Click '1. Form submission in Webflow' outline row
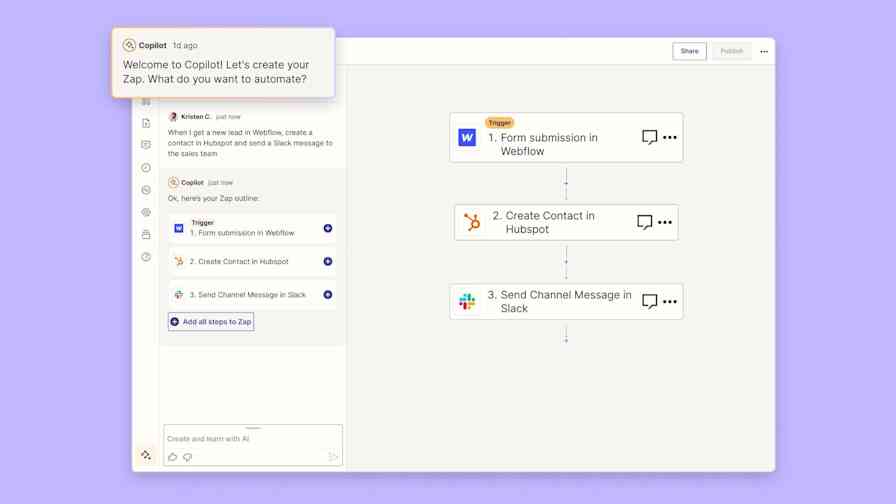This screenshot has width=896, height=504. pos(252,228)
